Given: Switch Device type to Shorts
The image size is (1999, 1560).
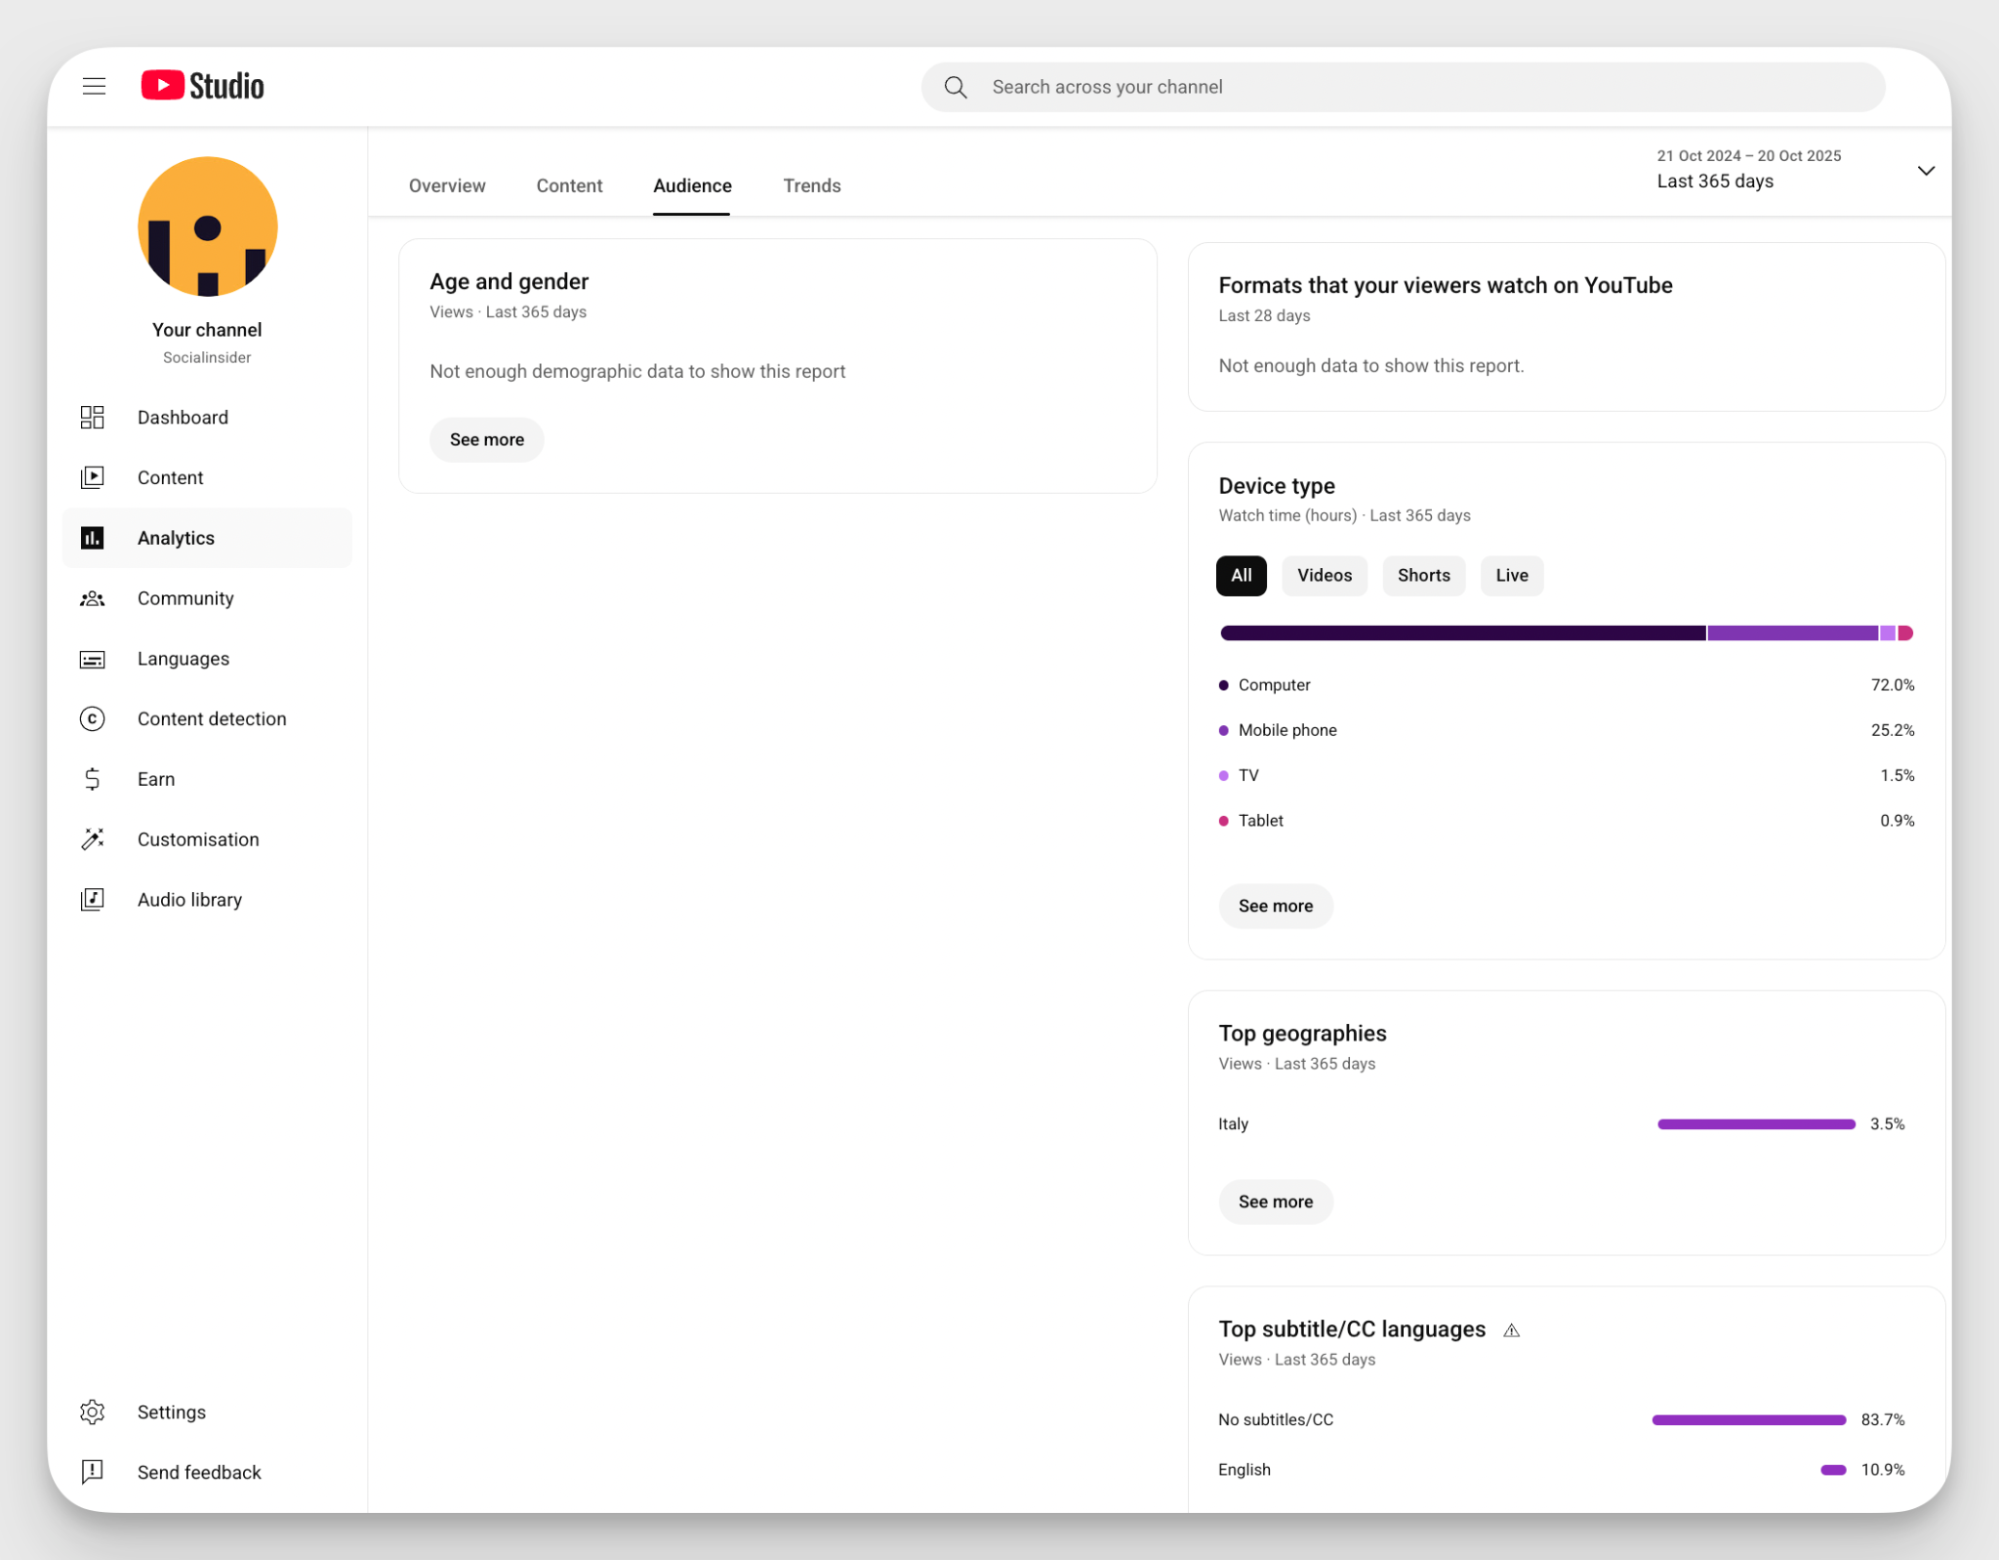Looking at the screenshot, I should click(1423, 575).
